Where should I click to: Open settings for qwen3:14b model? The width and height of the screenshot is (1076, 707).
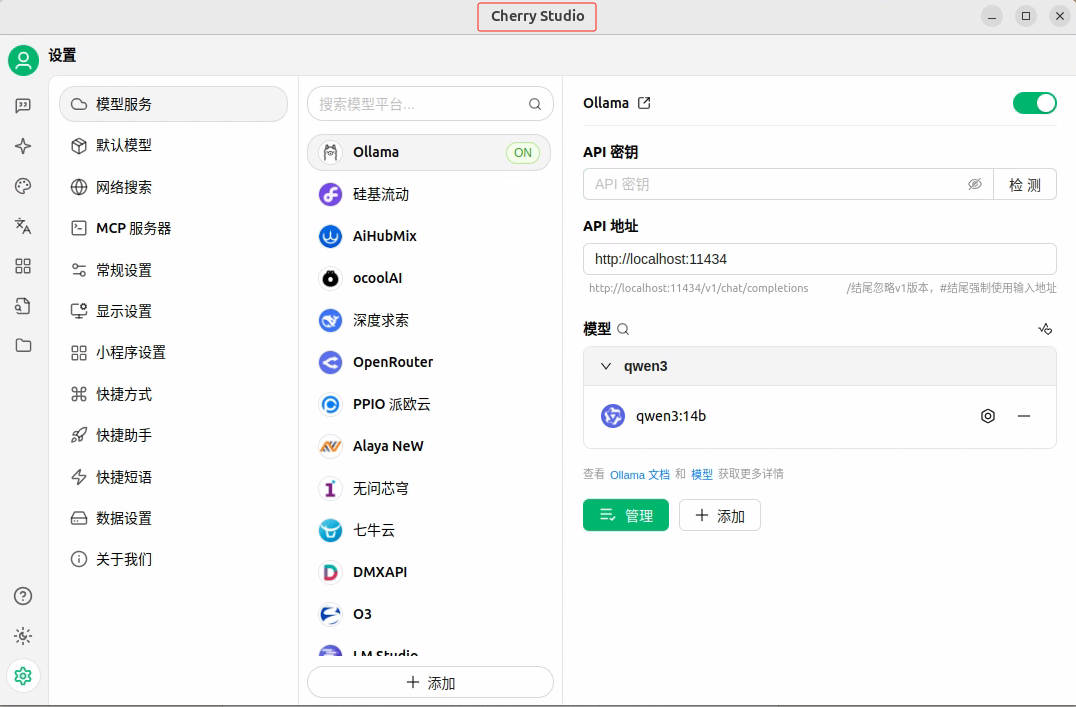click(987, 416)
